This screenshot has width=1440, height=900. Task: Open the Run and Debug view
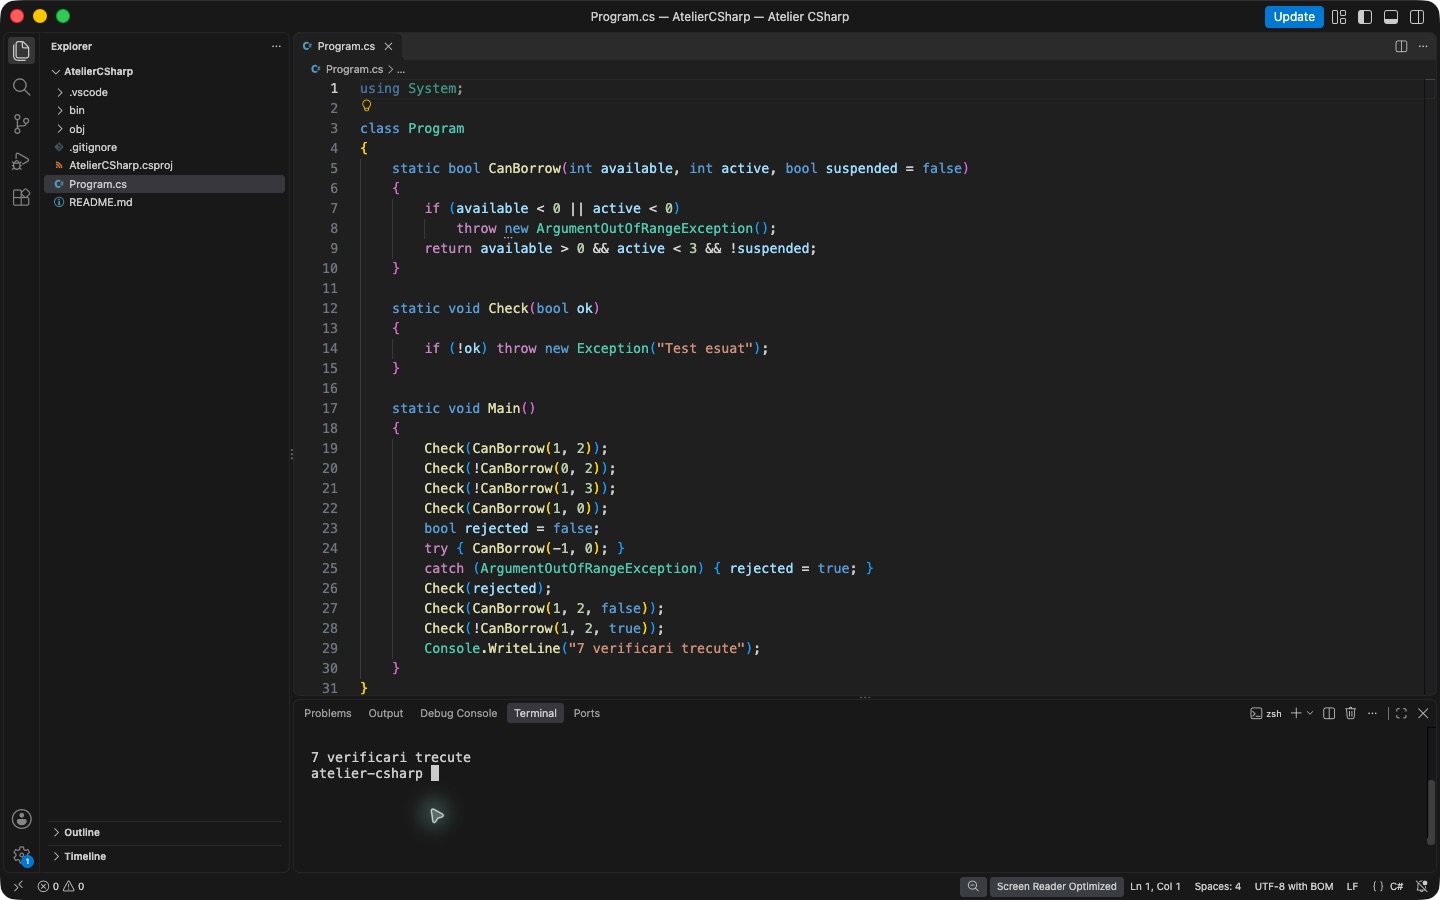pyautogui.click(x=21, y=161)
